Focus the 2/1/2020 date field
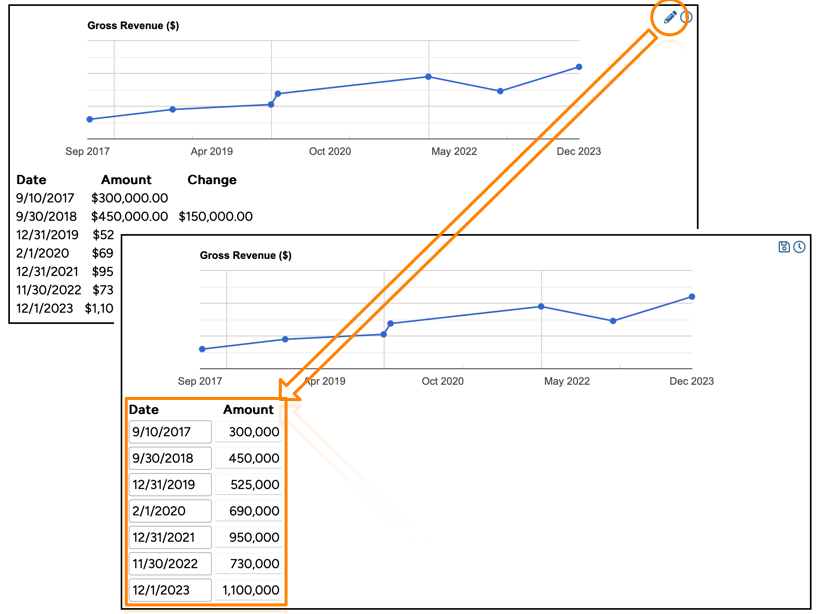Viewport: 819px width, 614px height. point(170,511)
